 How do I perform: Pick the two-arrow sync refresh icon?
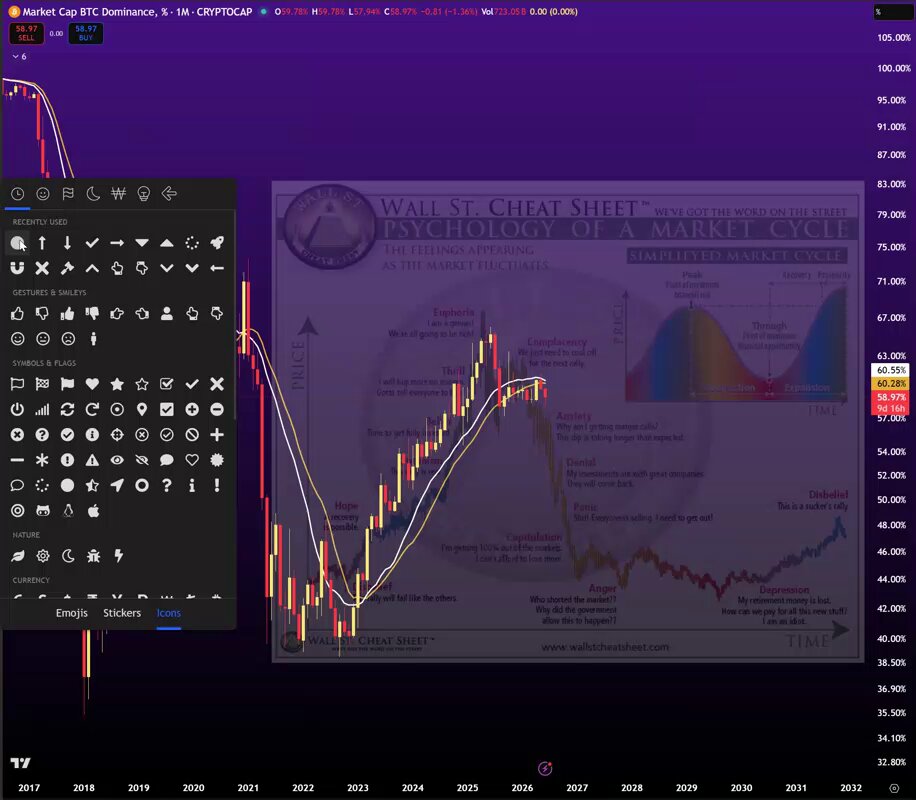click(67, 410)
